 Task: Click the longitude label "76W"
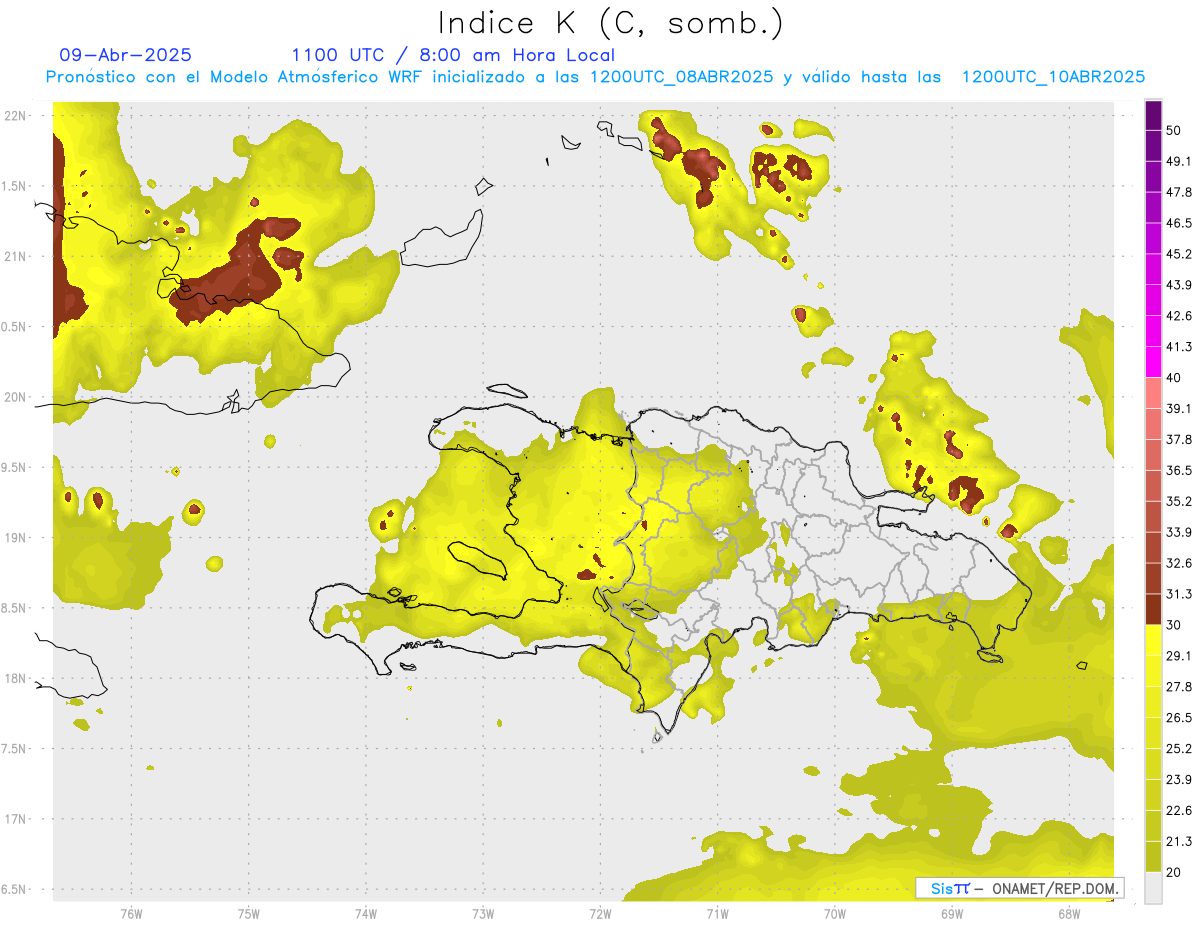click(131, 914)
